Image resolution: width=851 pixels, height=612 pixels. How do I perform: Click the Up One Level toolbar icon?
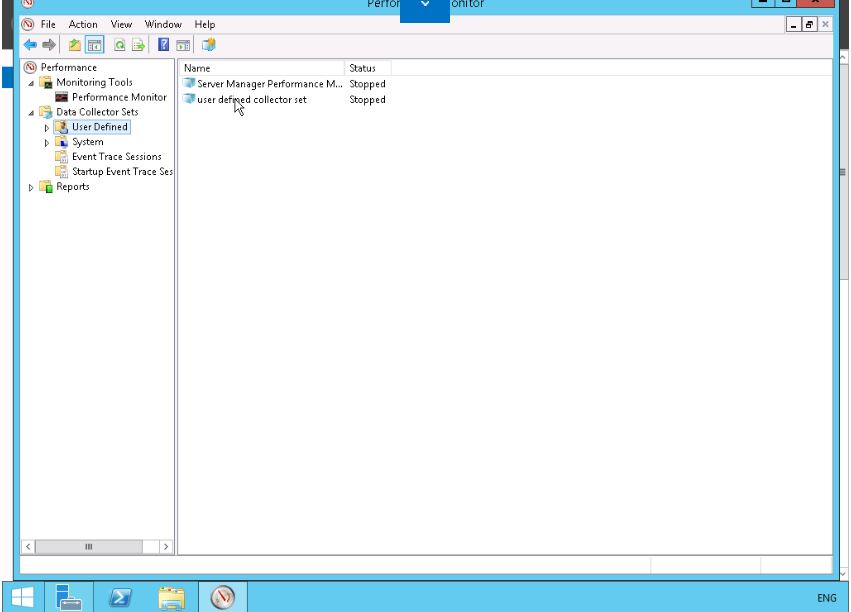coord(75,45)
